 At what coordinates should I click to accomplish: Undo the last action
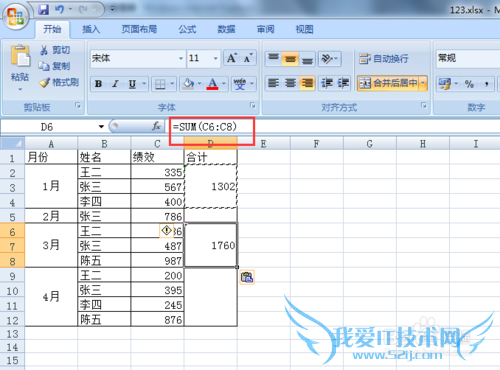59,10
